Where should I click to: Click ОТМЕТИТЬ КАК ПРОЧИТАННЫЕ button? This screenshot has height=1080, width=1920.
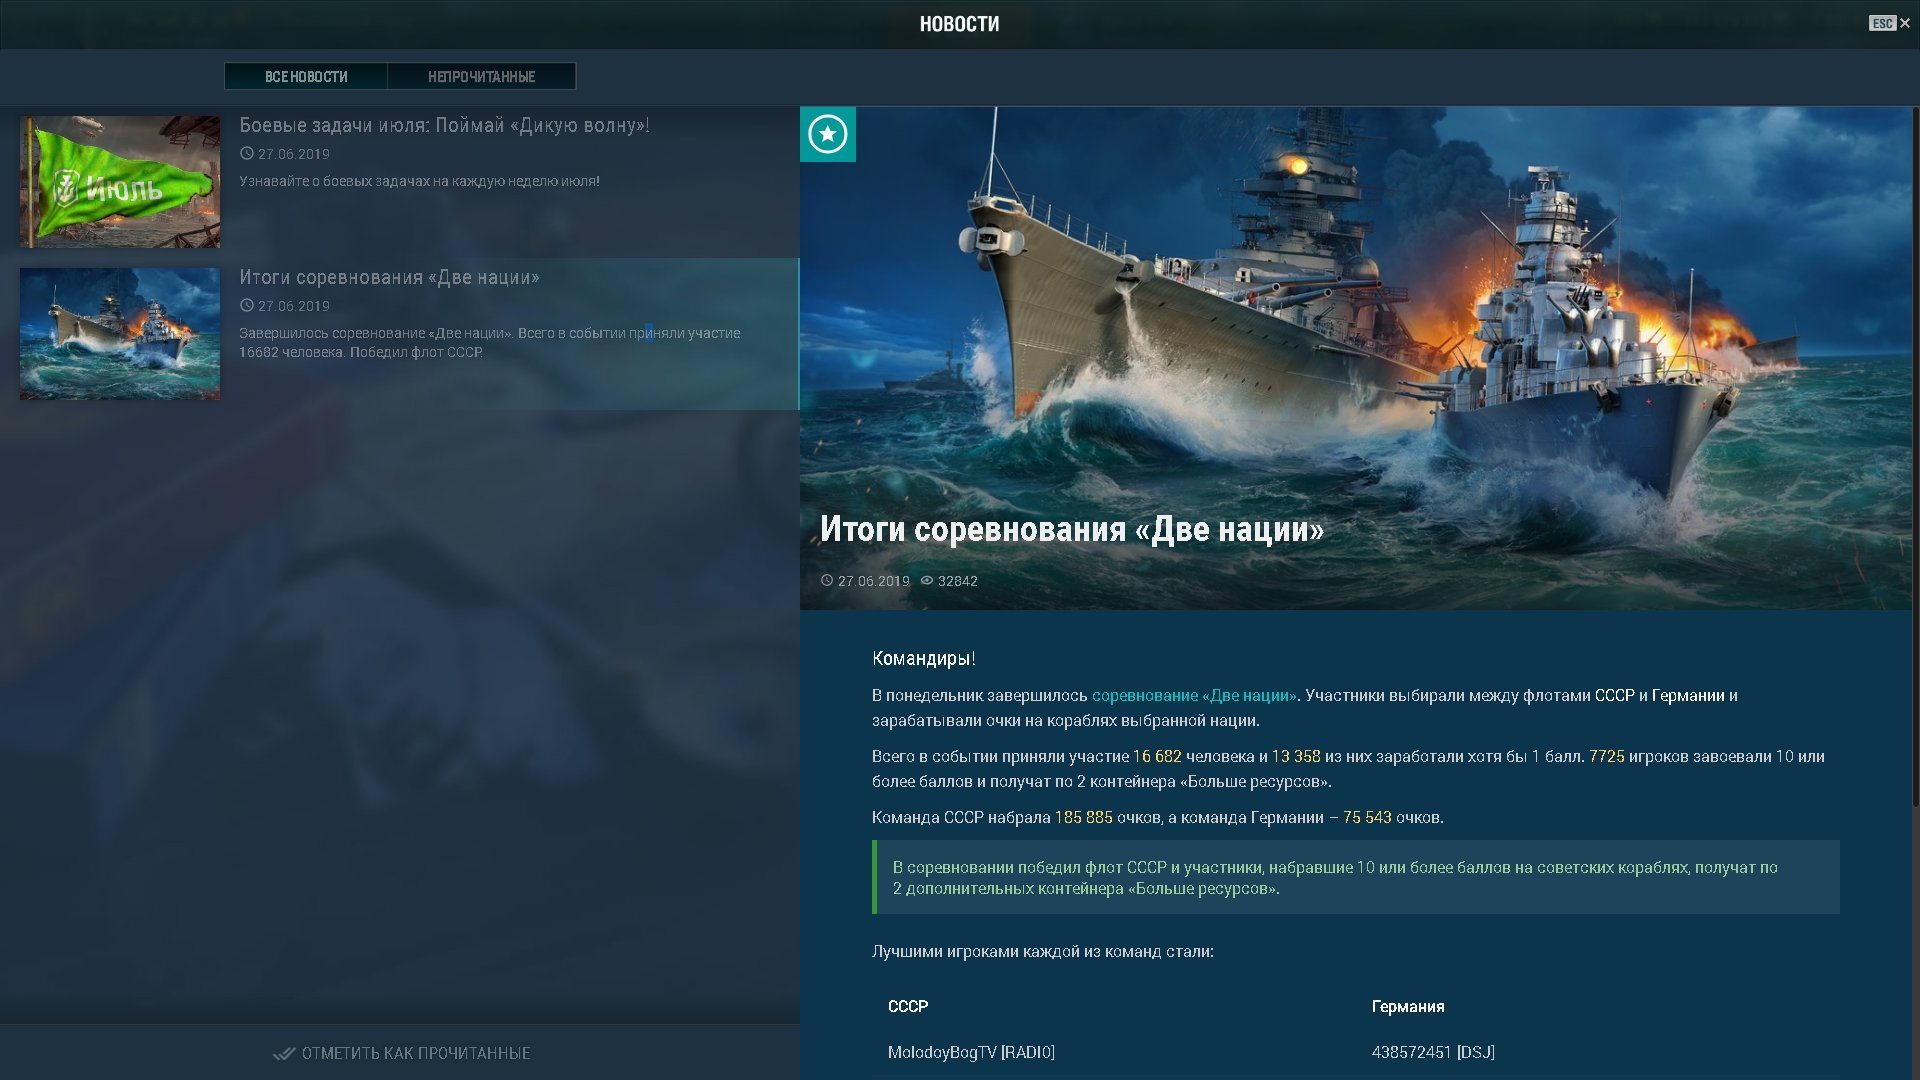(x=401, y=1053)
